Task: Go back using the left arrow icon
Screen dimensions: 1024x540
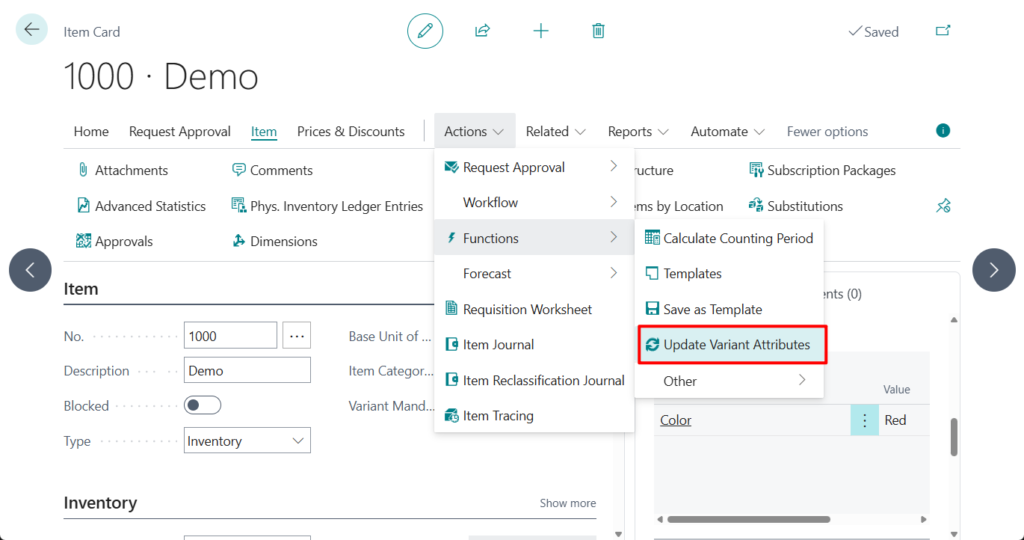Action: coord(32,30)
